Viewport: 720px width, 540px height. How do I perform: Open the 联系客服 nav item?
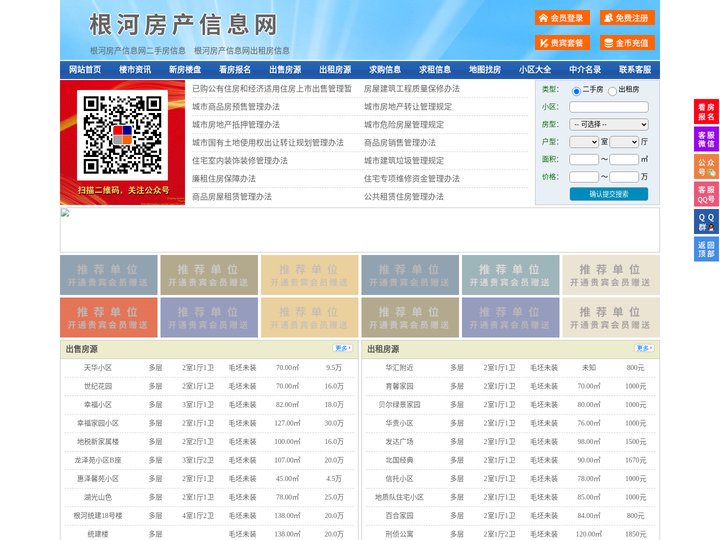(635, 70)
